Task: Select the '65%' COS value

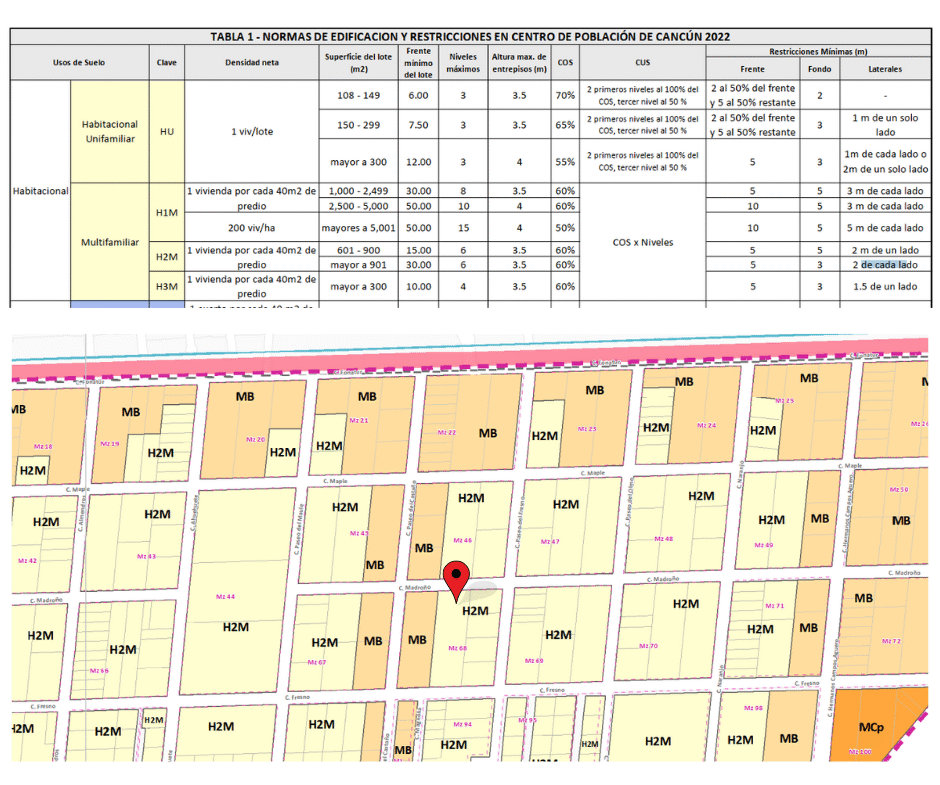Action: click(x=565, y=125)
